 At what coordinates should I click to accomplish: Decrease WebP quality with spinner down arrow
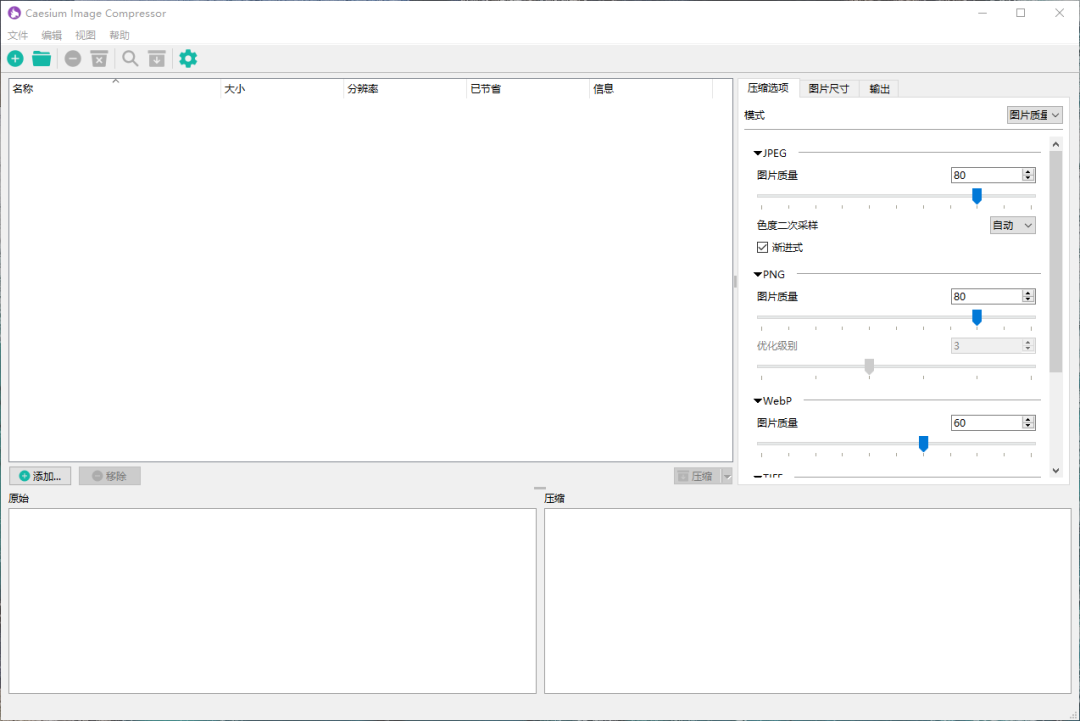tap(1028, 427)
